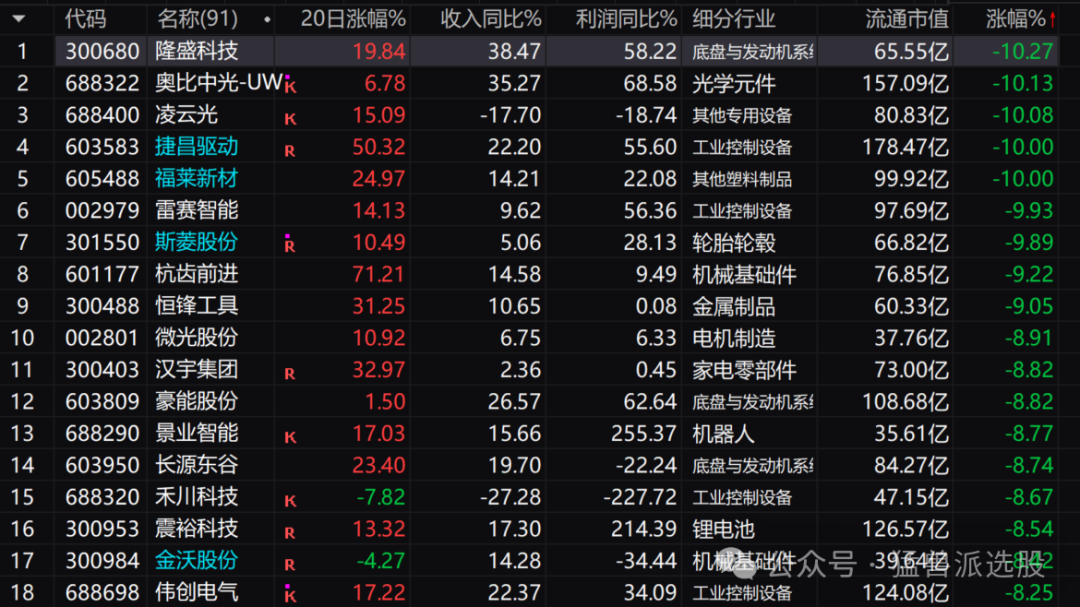Screen dimensions: 1080x607
Task: Select stock name 景业智能
Action: coord(197,433)
